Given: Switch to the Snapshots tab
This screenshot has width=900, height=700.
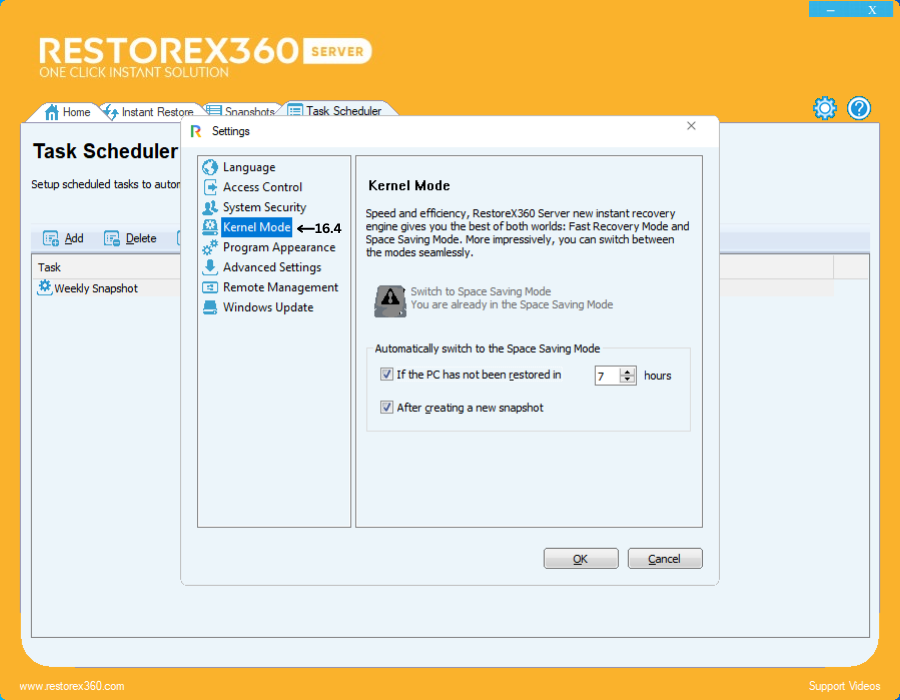Looking at the screenshot, I should [241, 111].
